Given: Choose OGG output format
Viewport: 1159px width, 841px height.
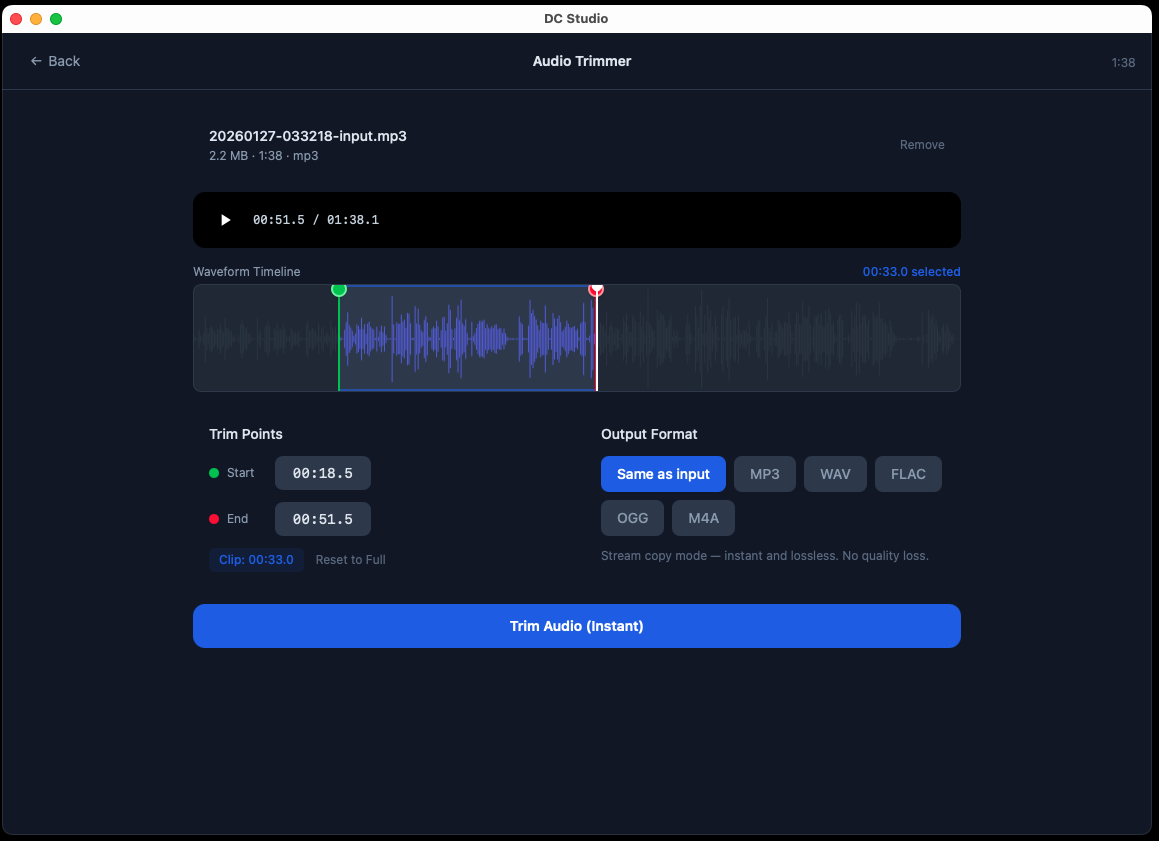Looking at the screenshot, I should 632,517.
